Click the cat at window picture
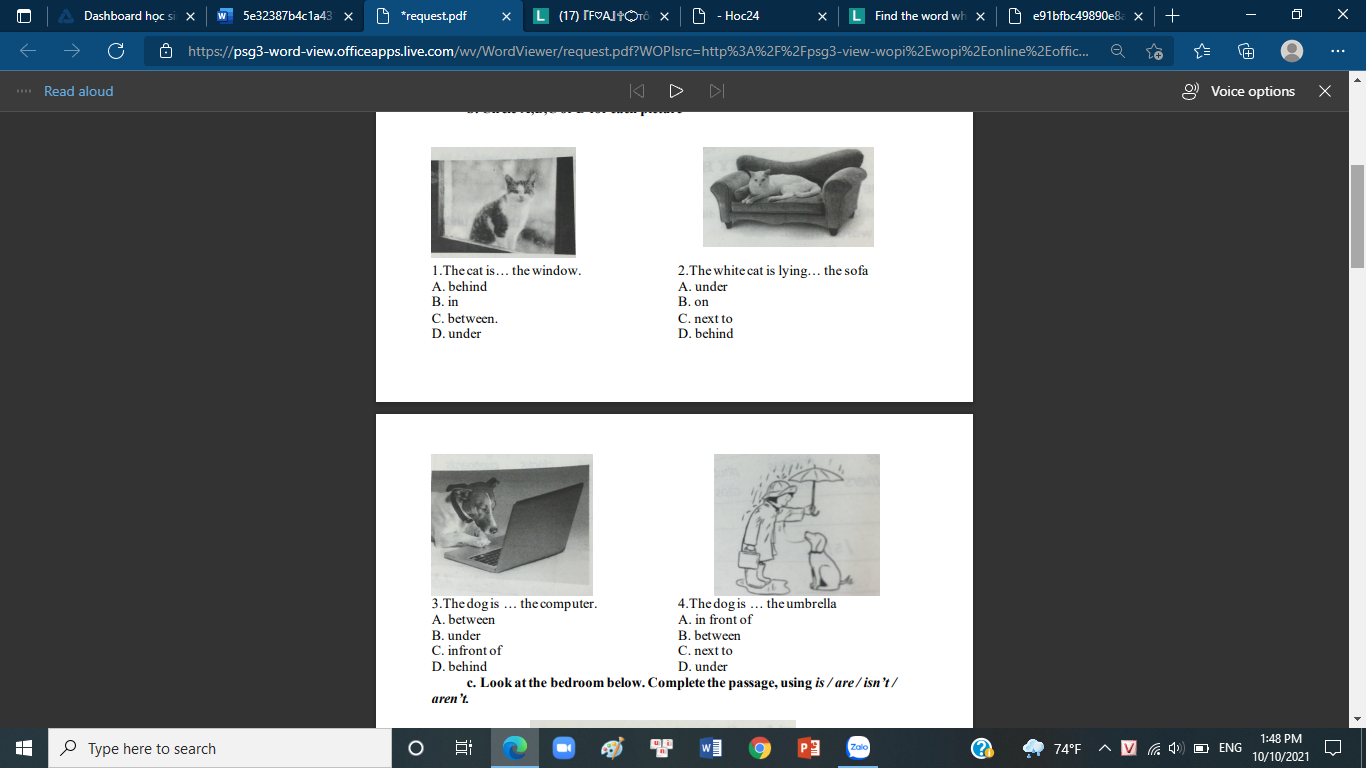The height and width of the screenshot is (768, 1366). click(503, 201)
